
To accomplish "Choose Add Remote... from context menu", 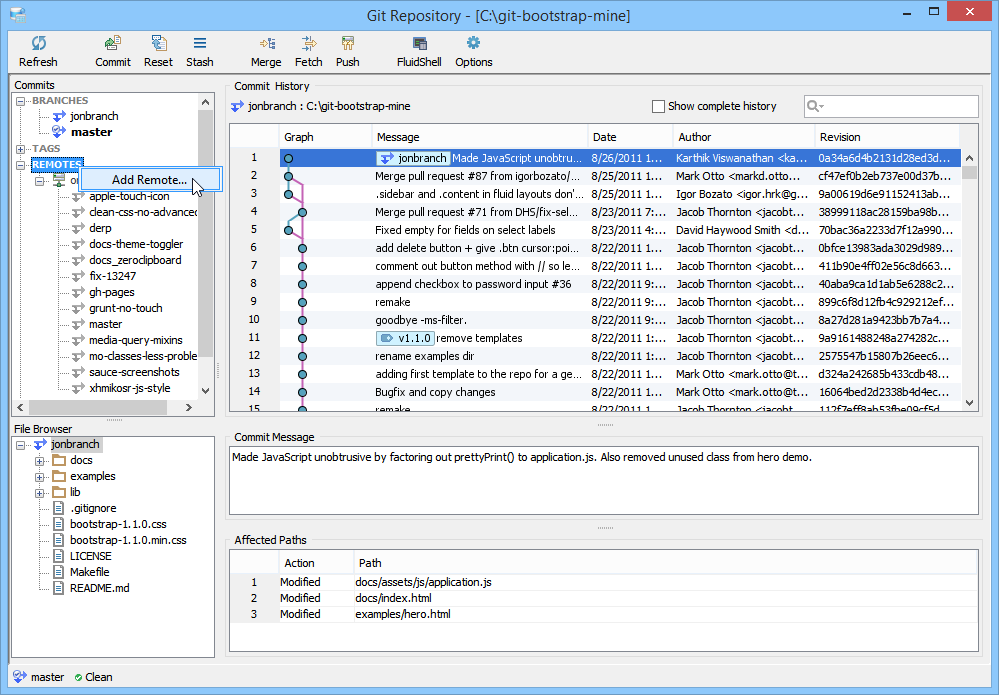I will pyautogui.click(x=149, y=180).
